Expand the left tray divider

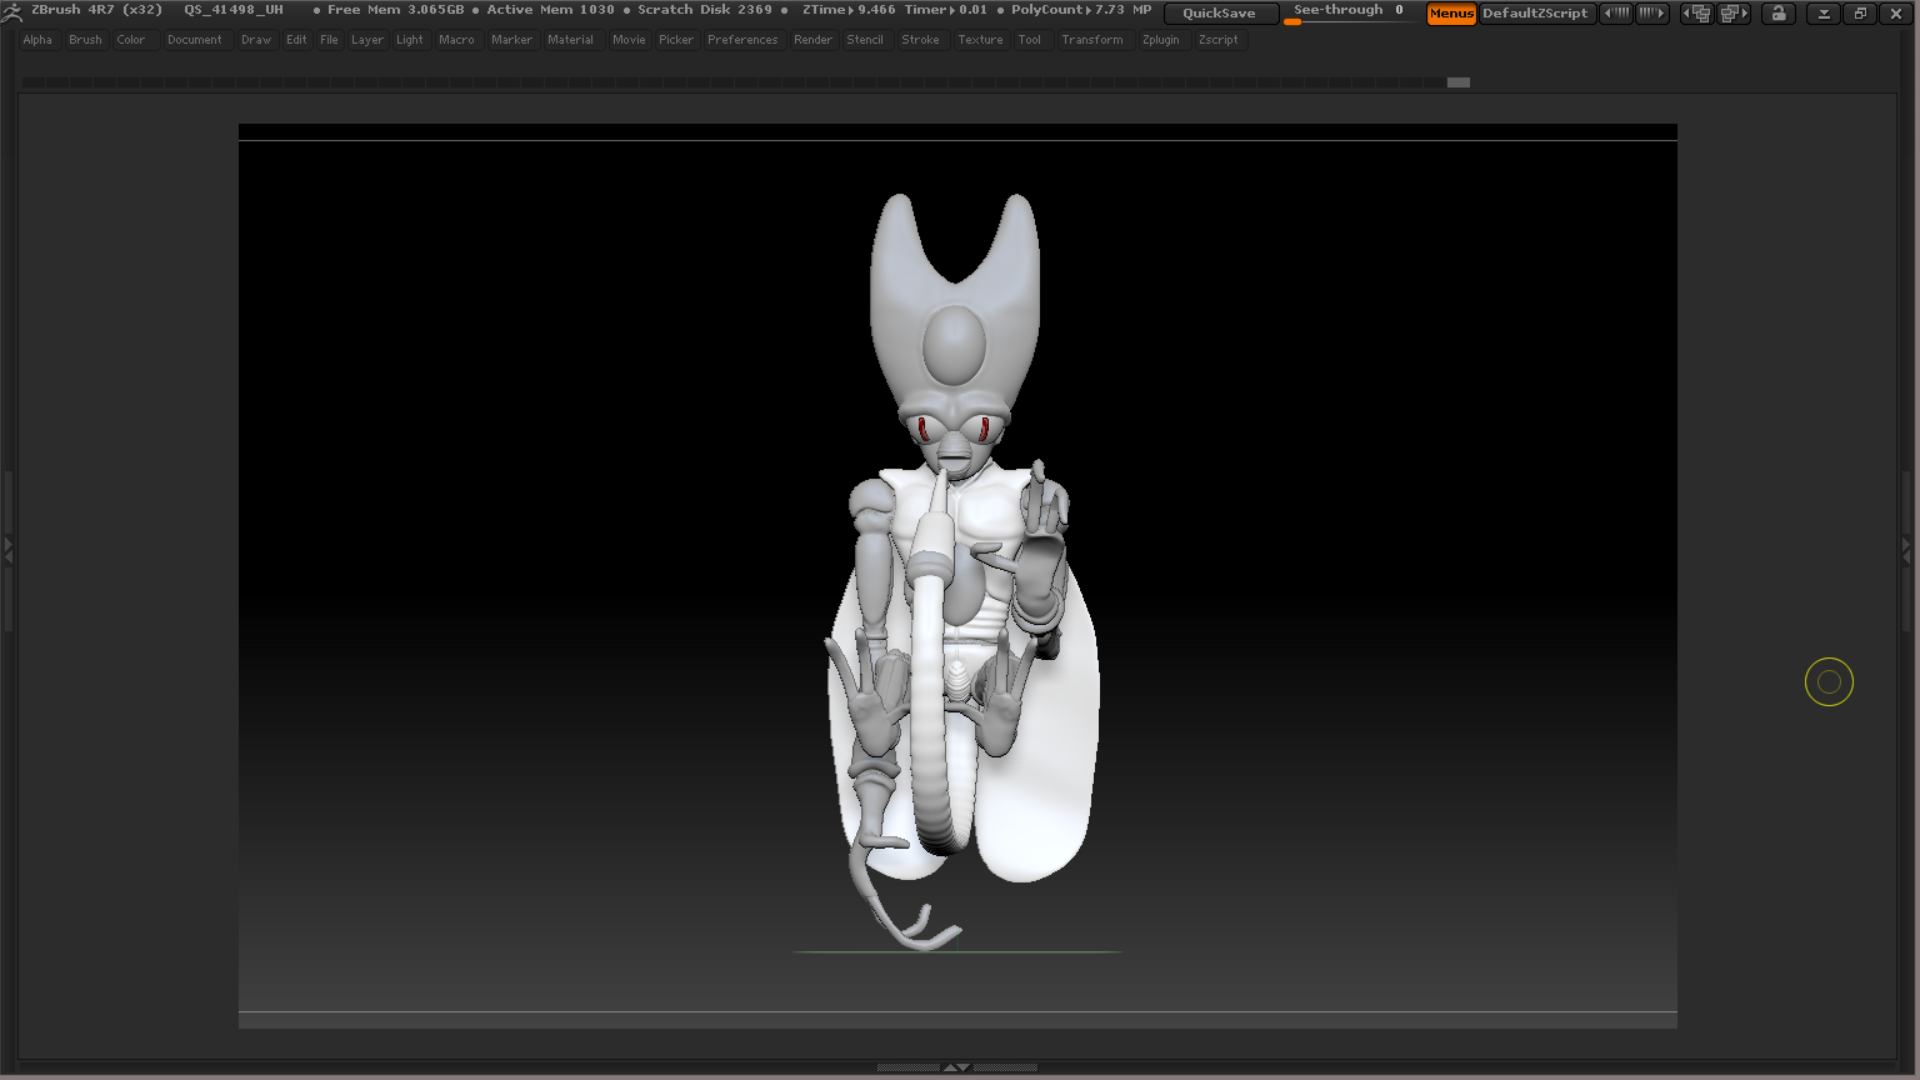tap(8, 548)
